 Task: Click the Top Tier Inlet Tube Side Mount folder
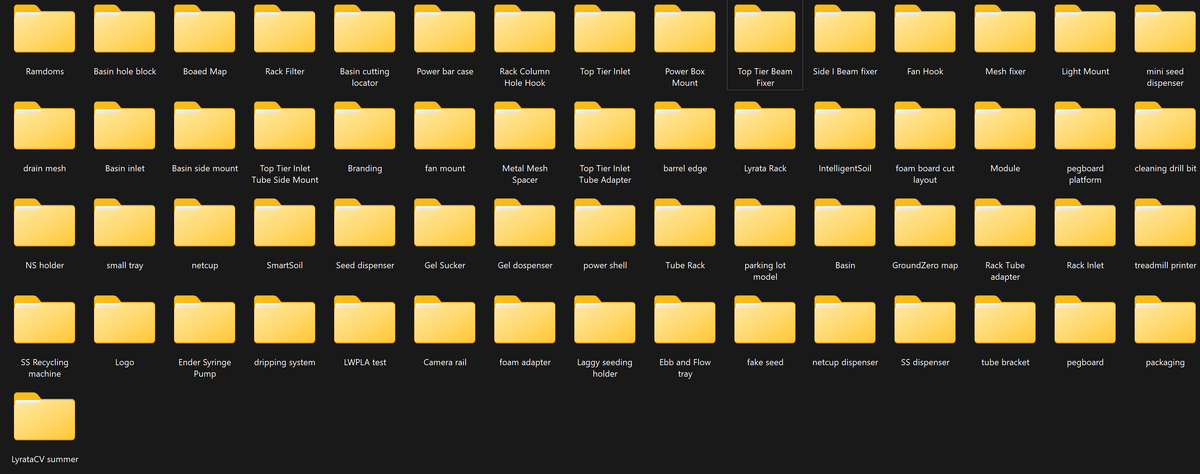(x=285, y=125)
